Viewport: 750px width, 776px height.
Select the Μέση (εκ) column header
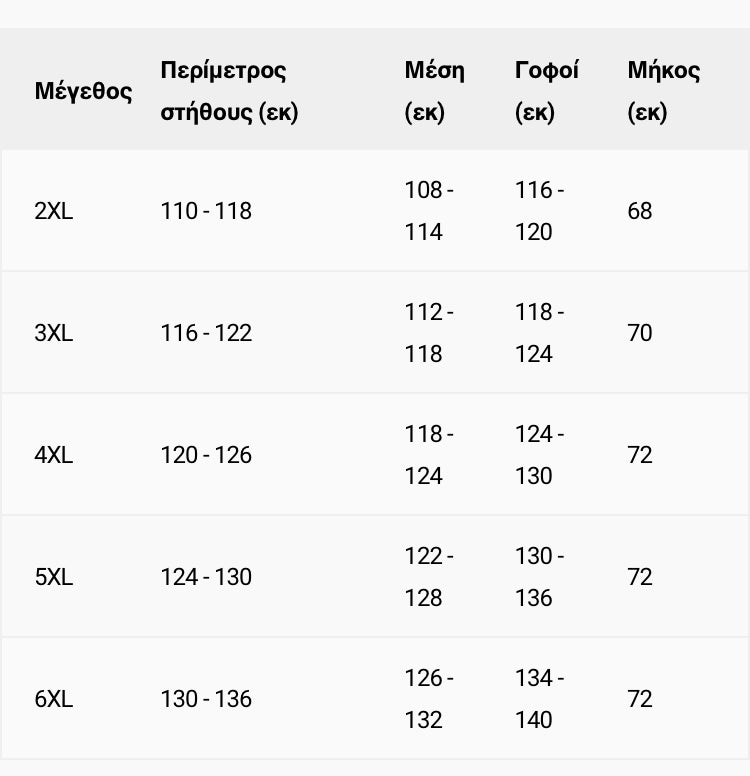click(x=435, y=91)
